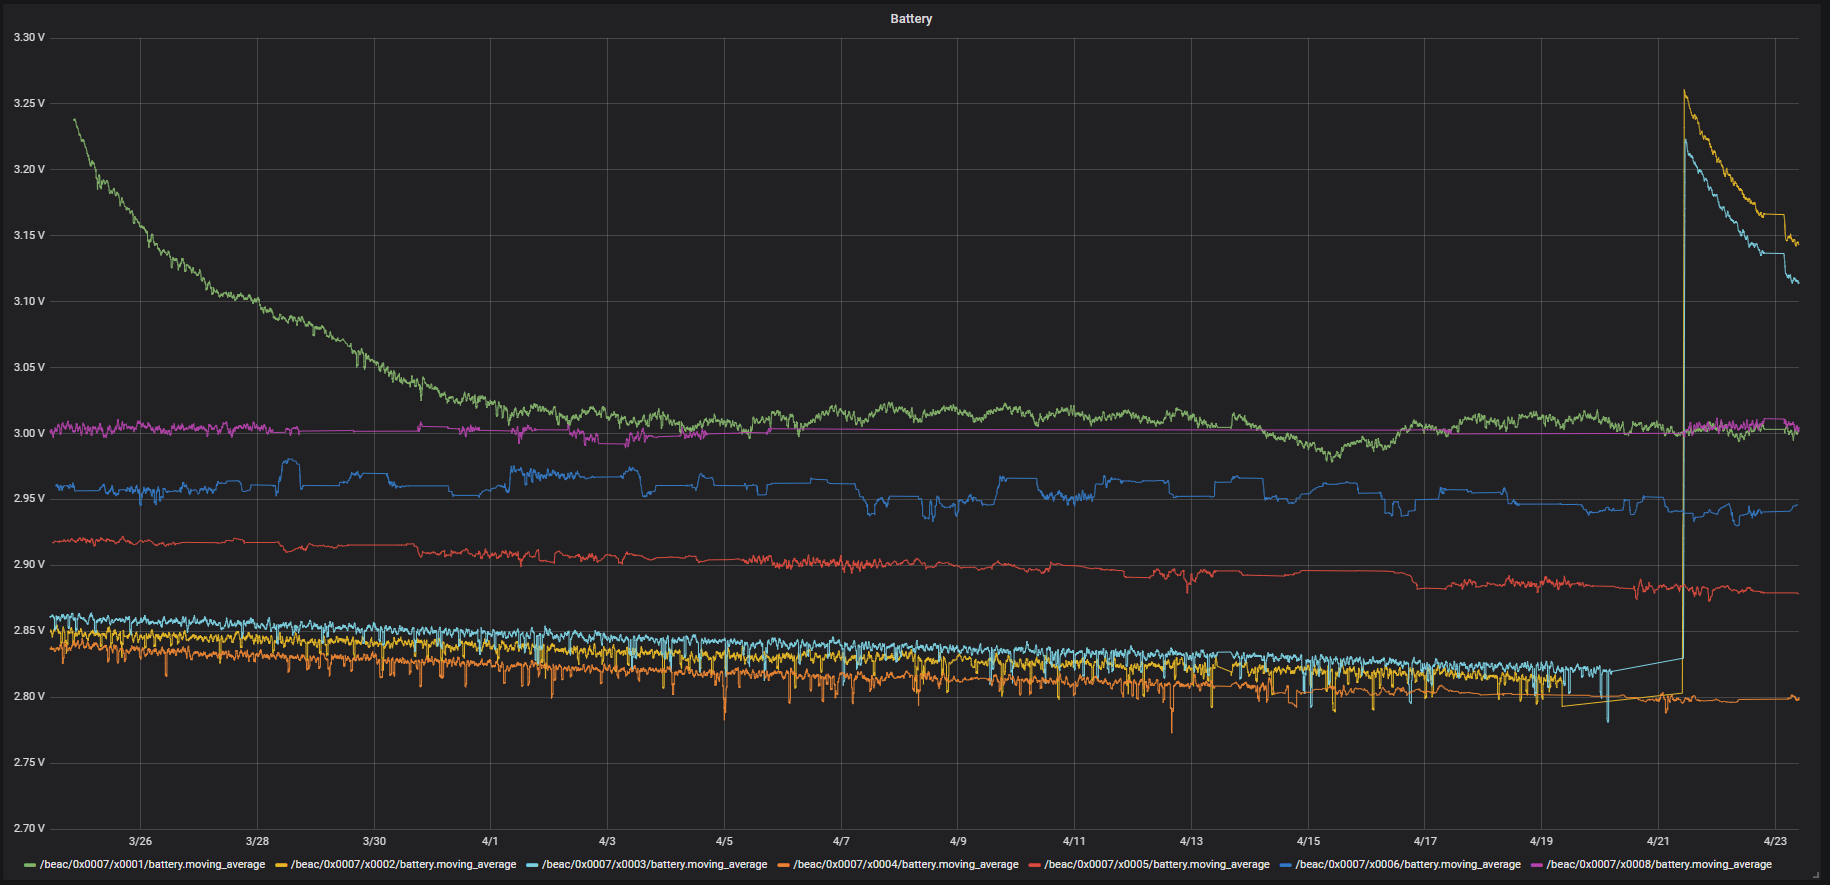
Task: Toggle x0001 battery series in legend
Action: [x=152, y=865]
